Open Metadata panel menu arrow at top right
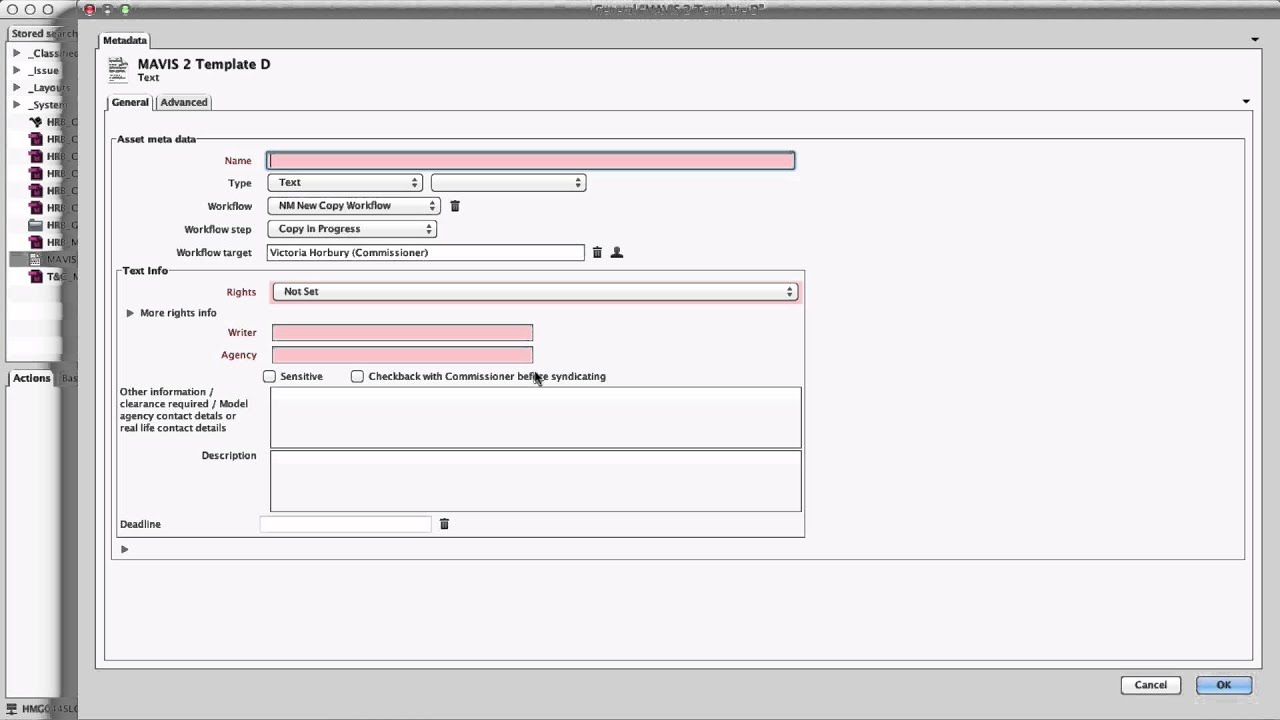 [1255, 40]
